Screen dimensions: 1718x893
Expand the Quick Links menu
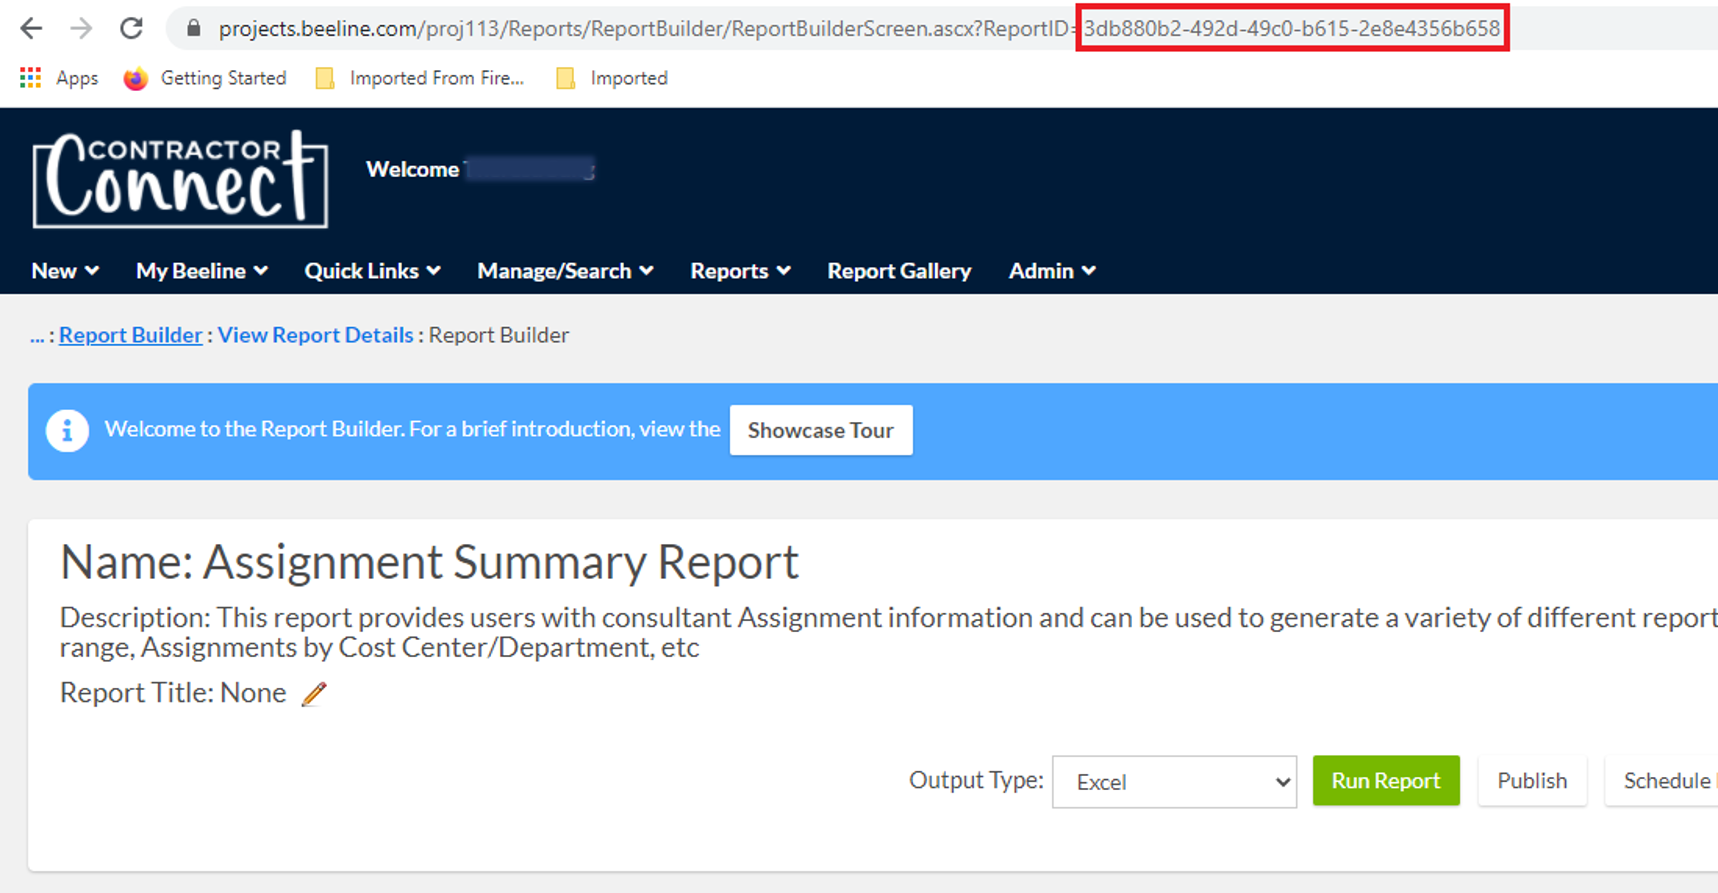(372, 271)
